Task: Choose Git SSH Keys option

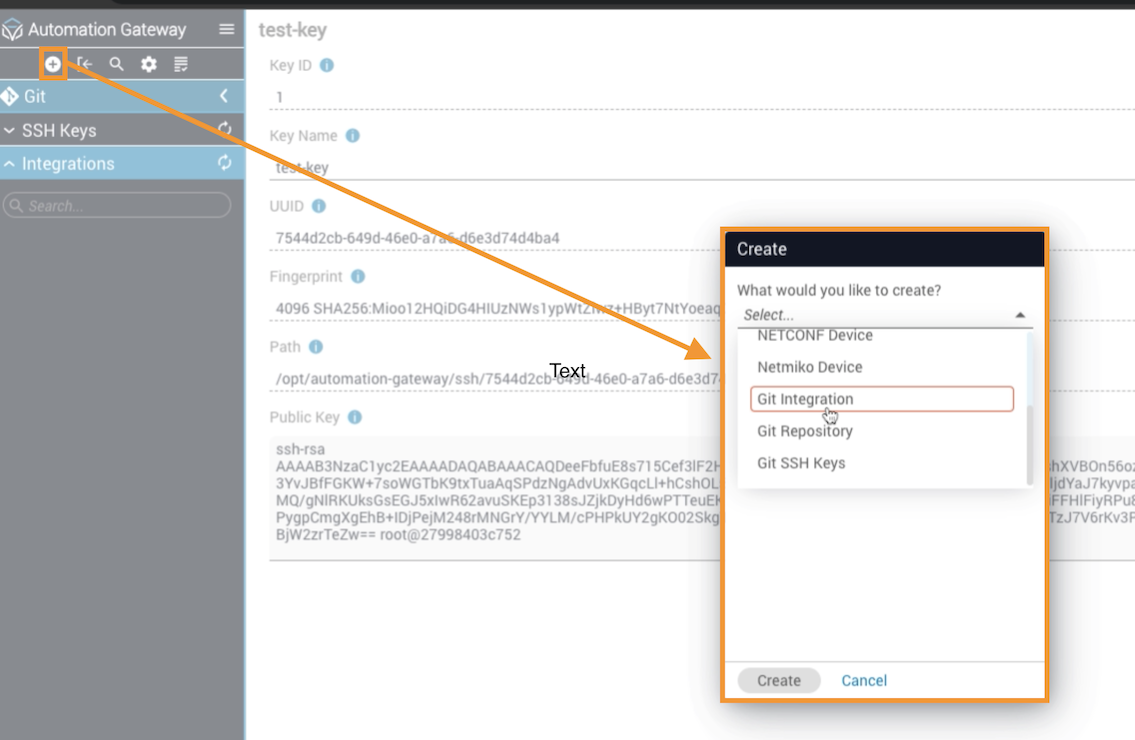Action: click(x=882, y=463)
